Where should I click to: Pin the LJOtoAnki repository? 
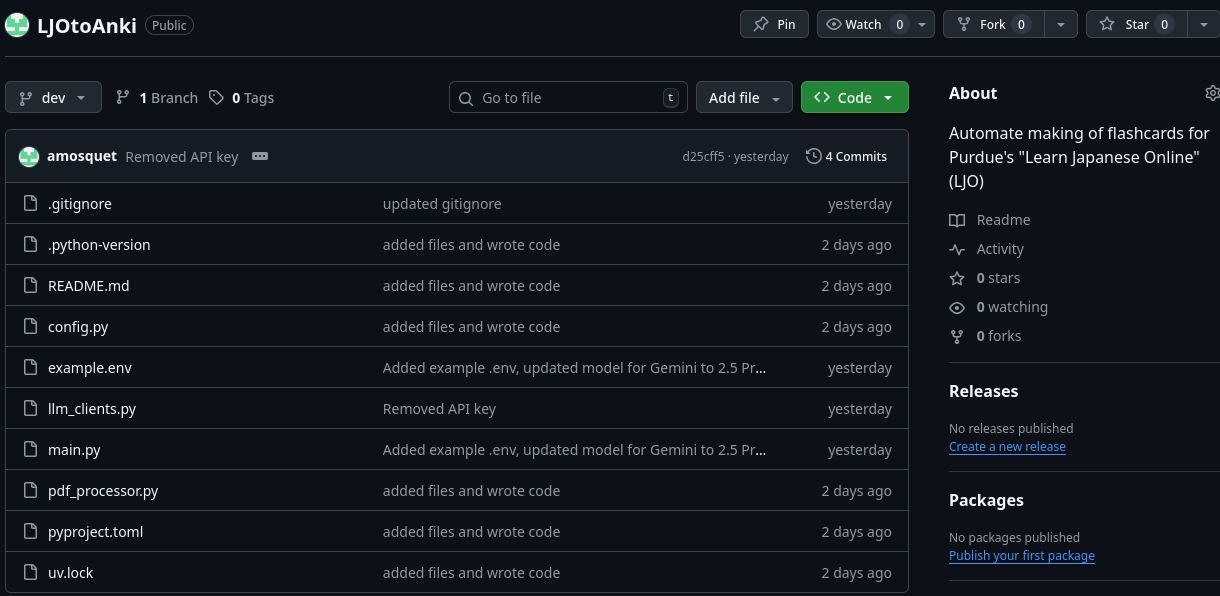pos(775,25)
